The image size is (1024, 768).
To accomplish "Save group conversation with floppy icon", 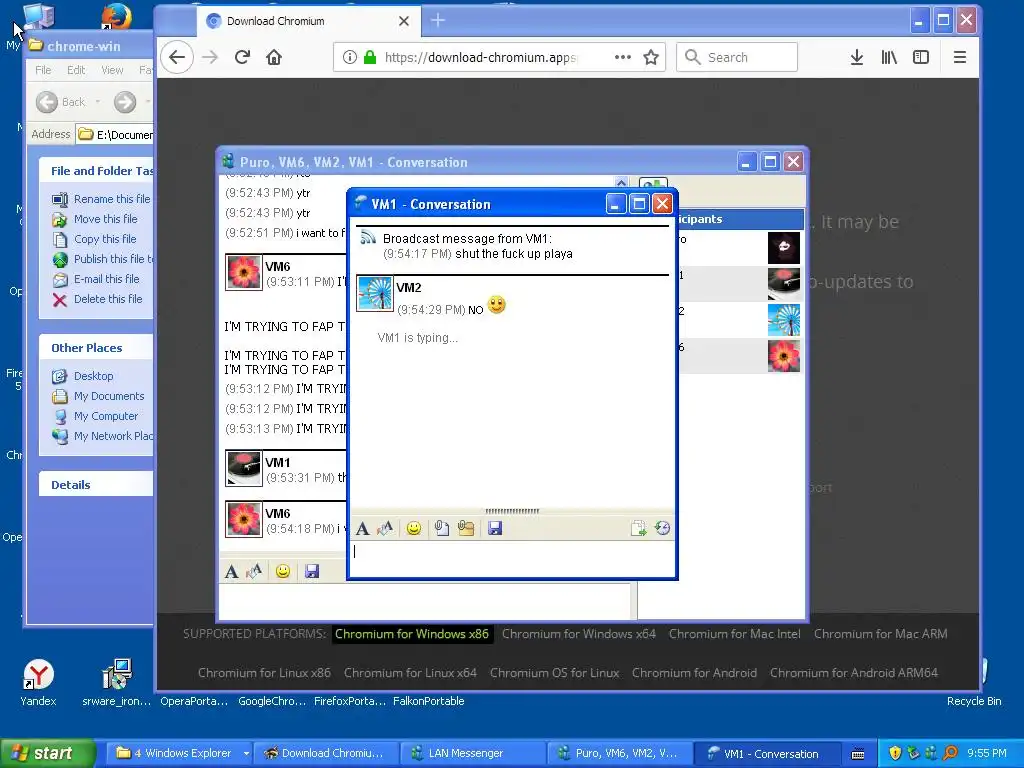I will click(312, 571).
